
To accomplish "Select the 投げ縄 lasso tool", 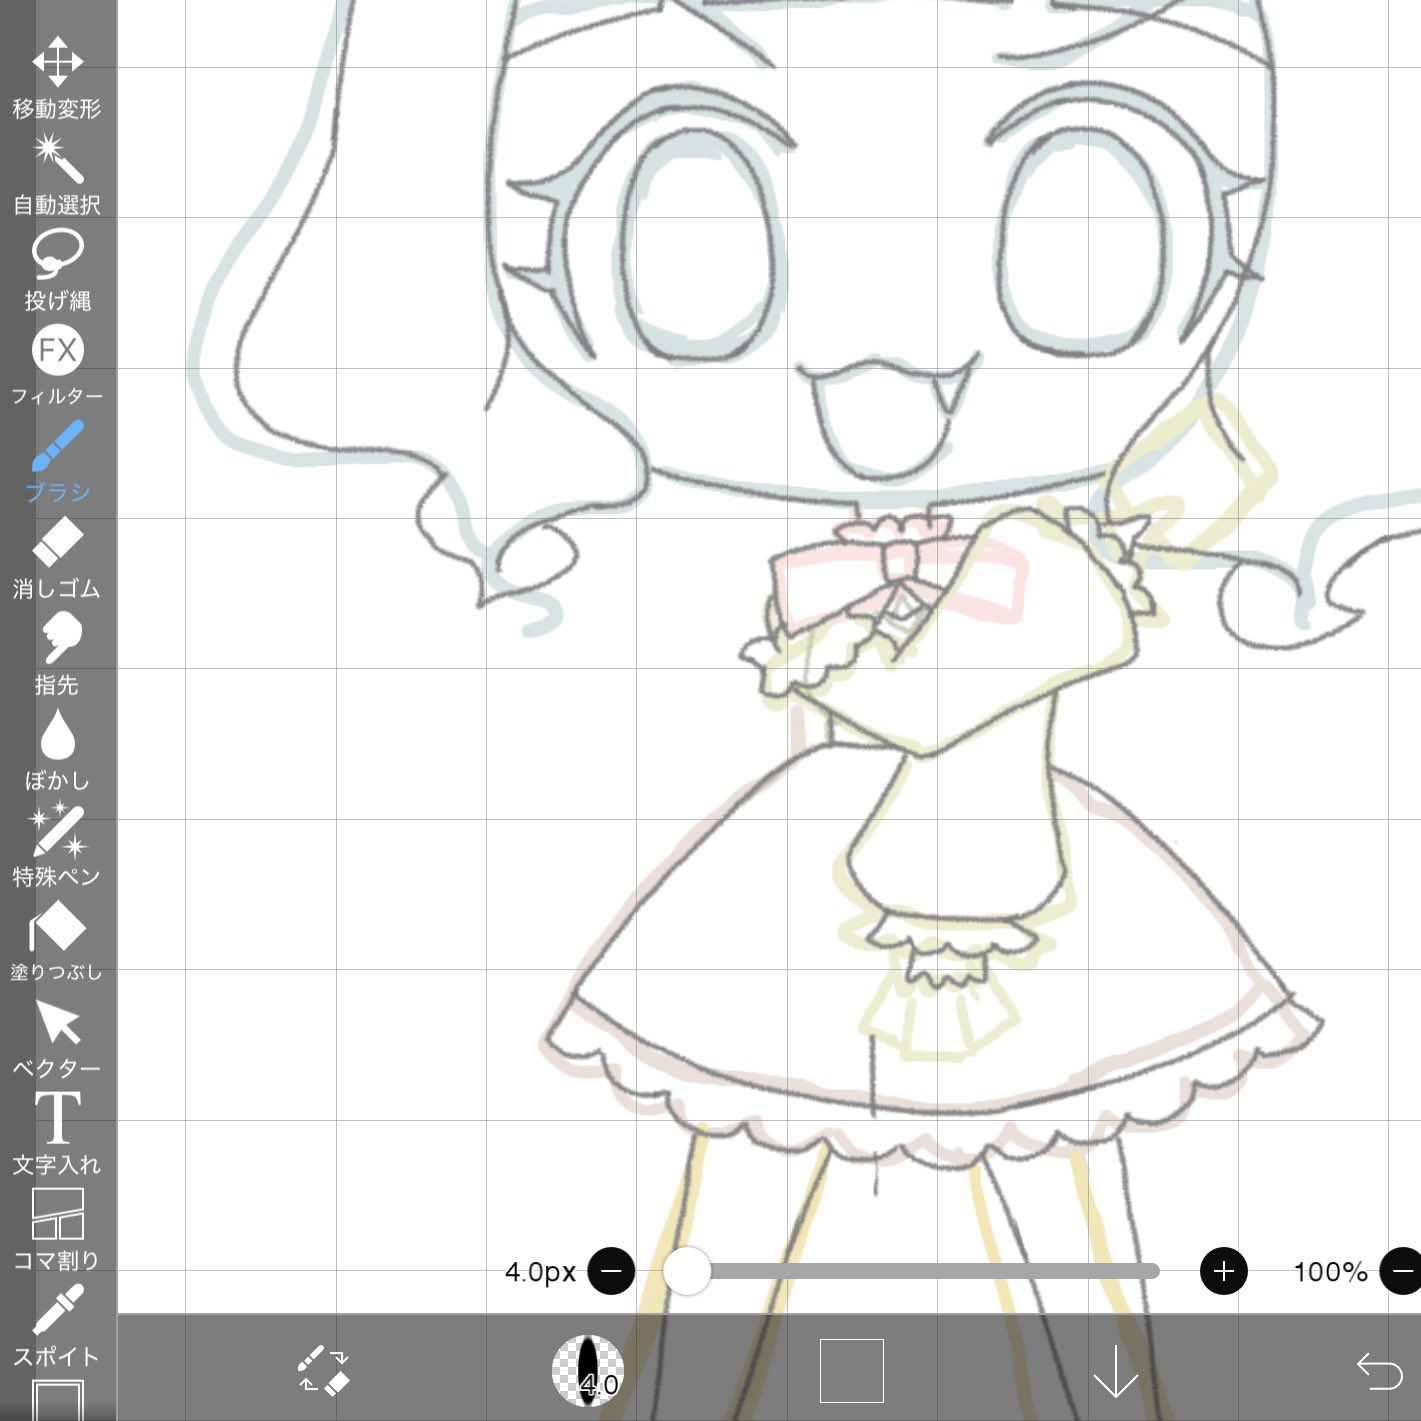I will [57, 271].
